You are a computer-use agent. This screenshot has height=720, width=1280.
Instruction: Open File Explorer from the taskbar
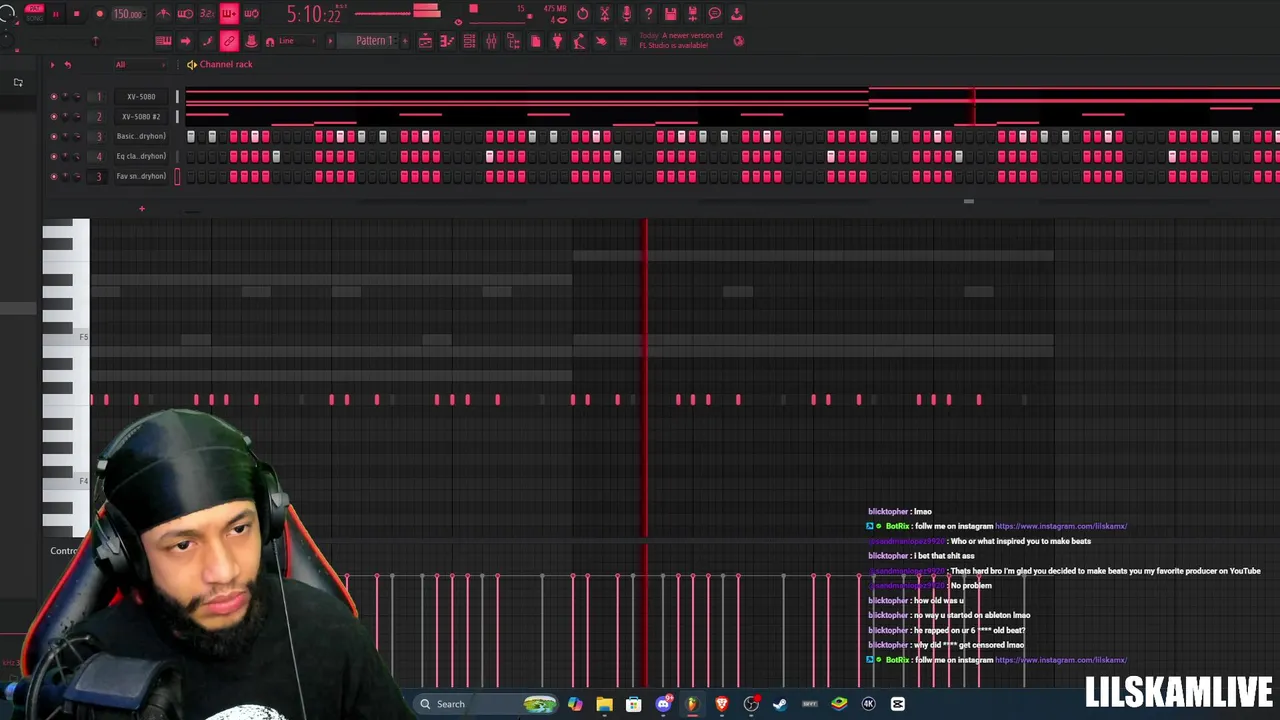604,704
